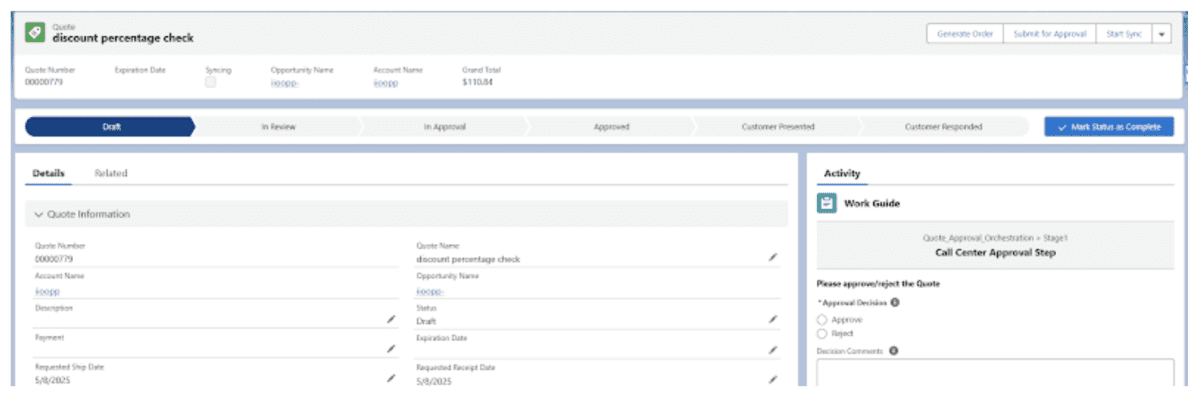
Task: Click the Submit for Approval button
Action: [1050, 34]
